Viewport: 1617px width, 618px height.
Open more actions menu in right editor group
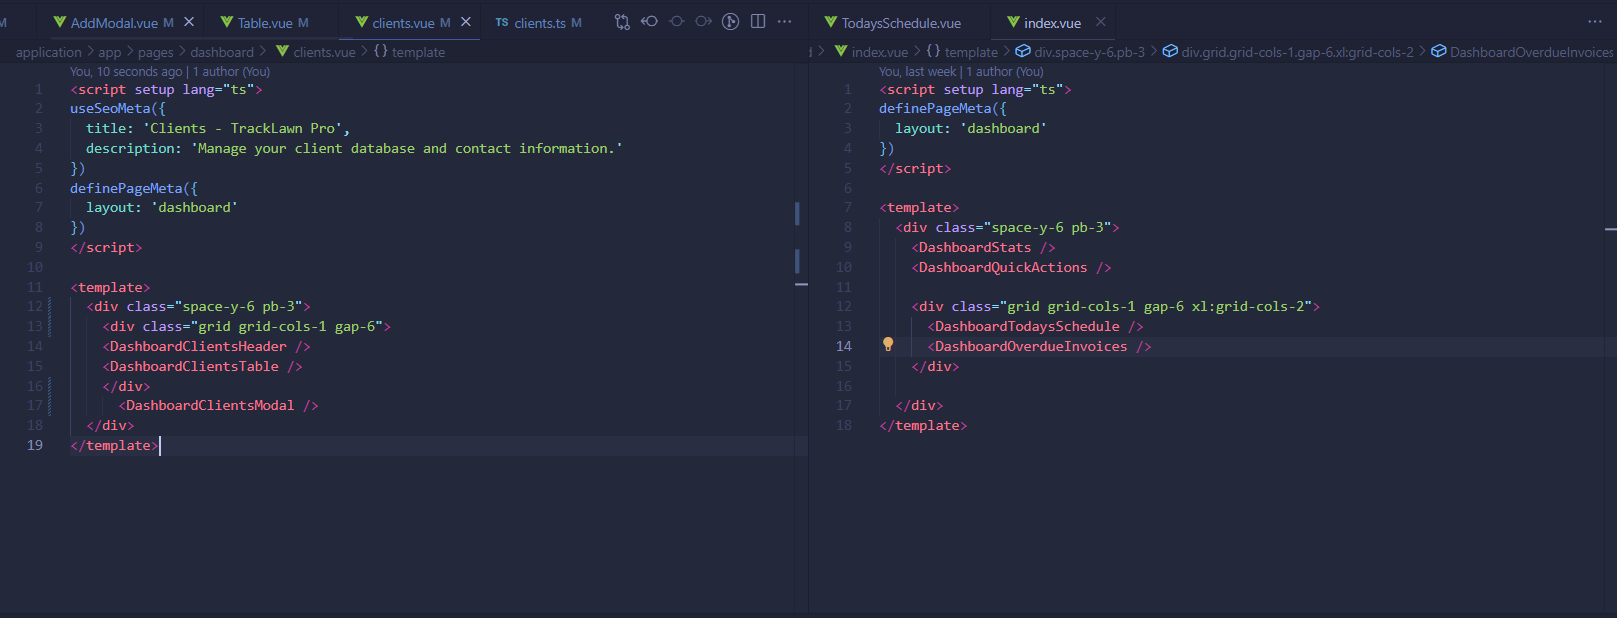pos(1595,22)
